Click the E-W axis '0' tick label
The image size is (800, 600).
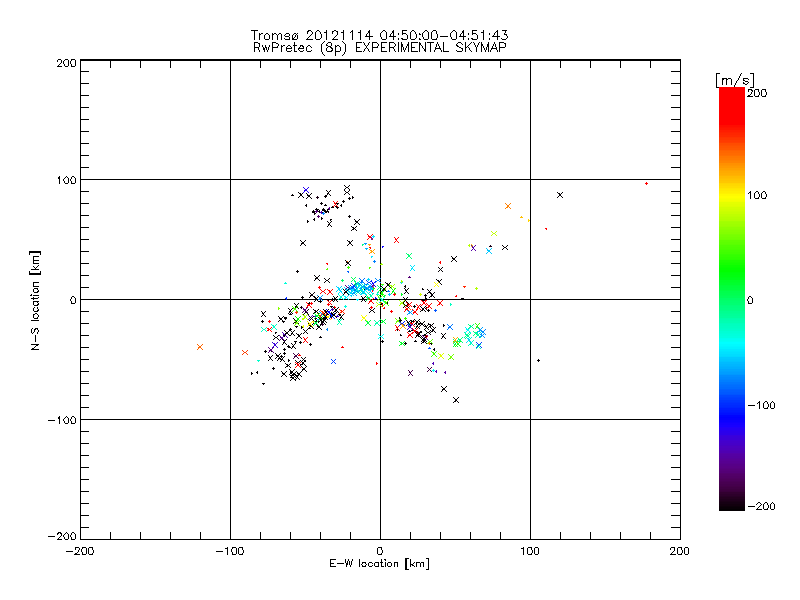point(380,551)
